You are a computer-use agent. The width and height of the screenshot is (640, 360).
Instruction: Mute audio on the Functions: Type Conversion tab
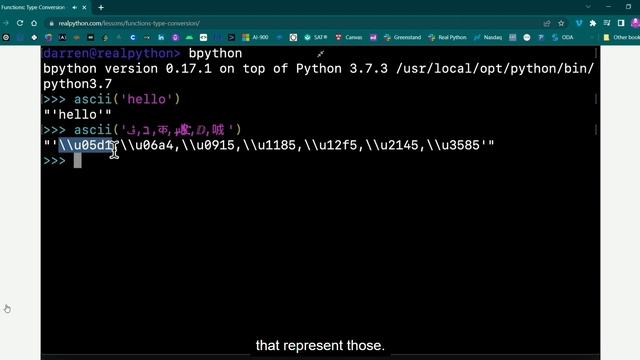(74, 7)
